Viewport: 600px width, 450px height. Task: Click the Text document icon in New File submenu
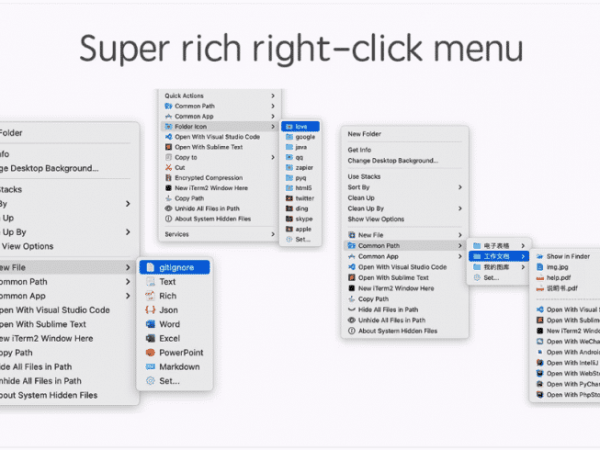150,282
